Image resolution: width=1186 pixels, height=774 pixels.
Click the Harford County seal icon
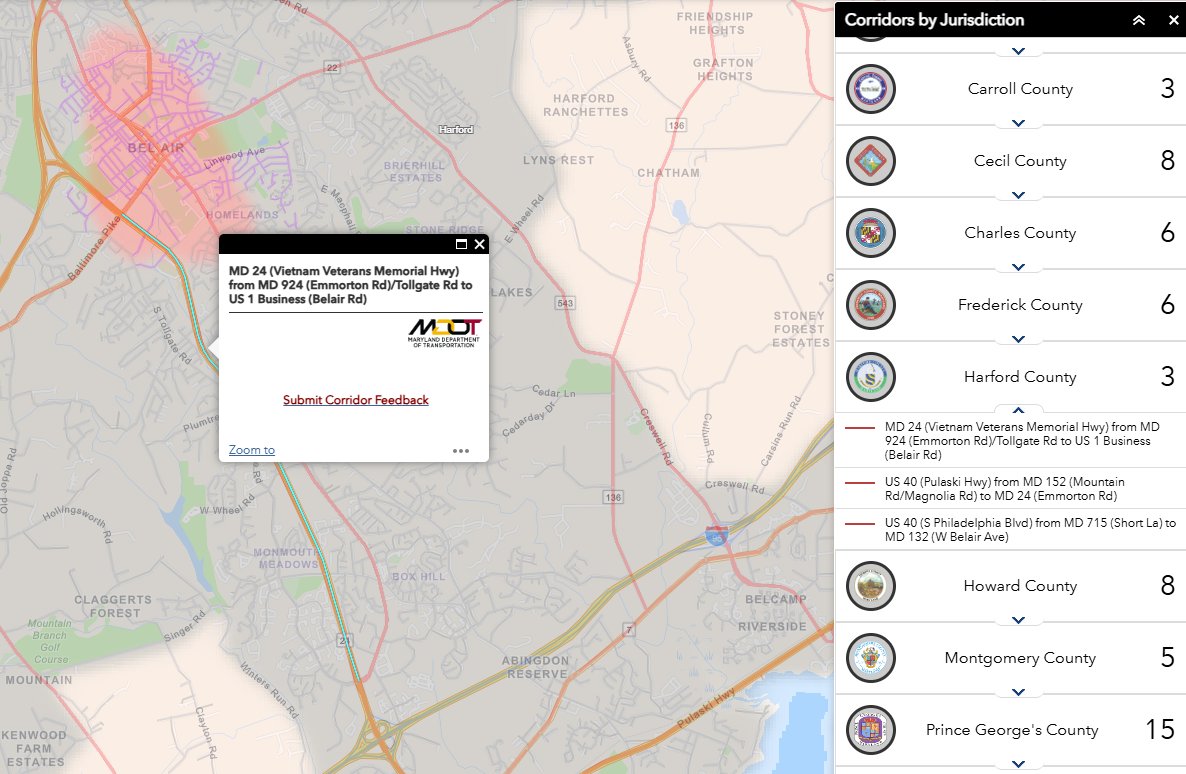pos(870,377)
